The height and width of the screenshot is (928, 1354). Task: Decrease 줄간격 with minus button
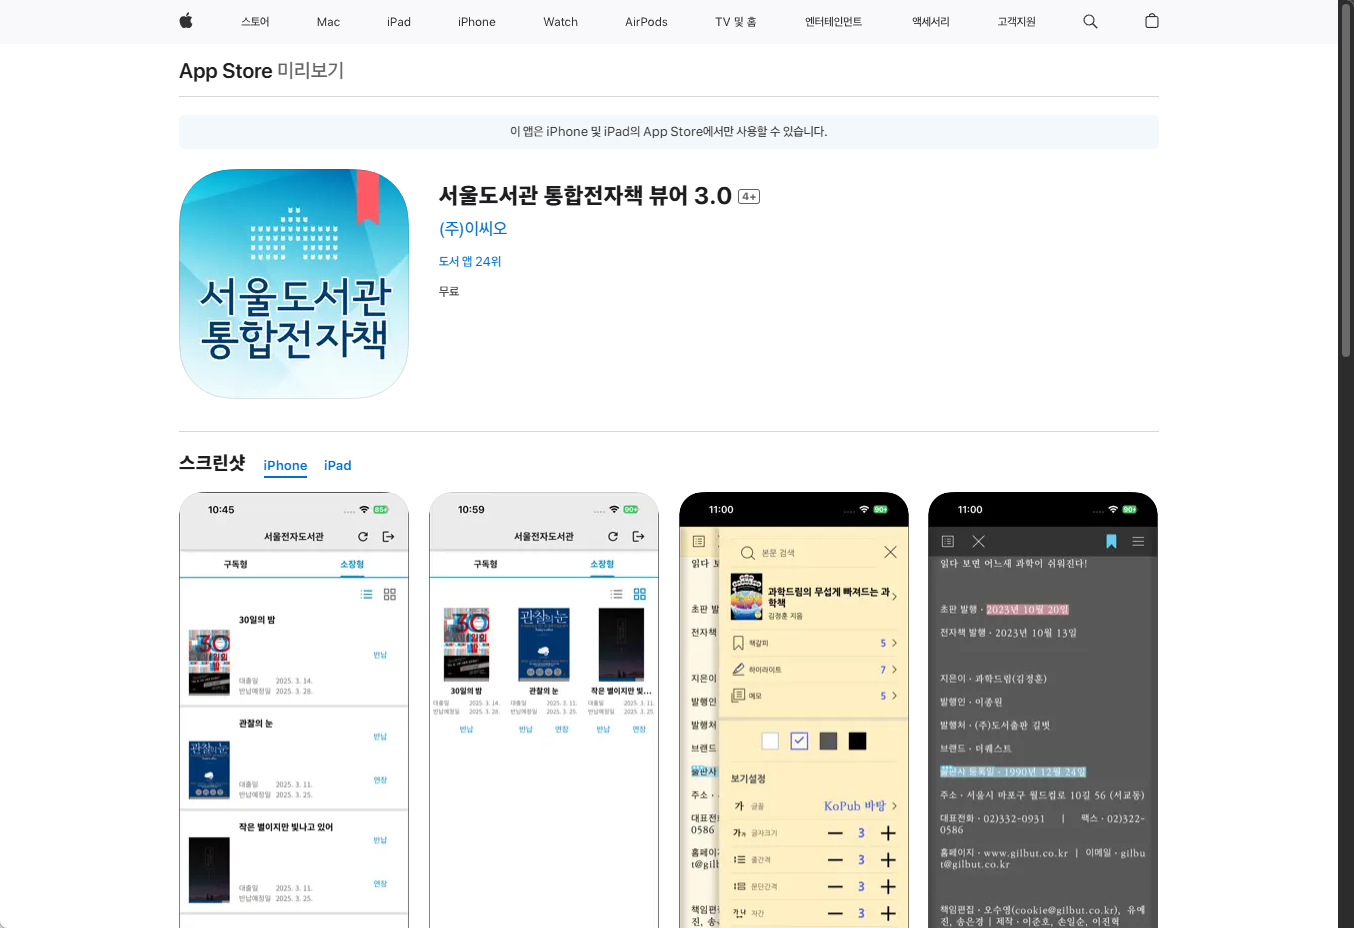(x=835, y=860)
